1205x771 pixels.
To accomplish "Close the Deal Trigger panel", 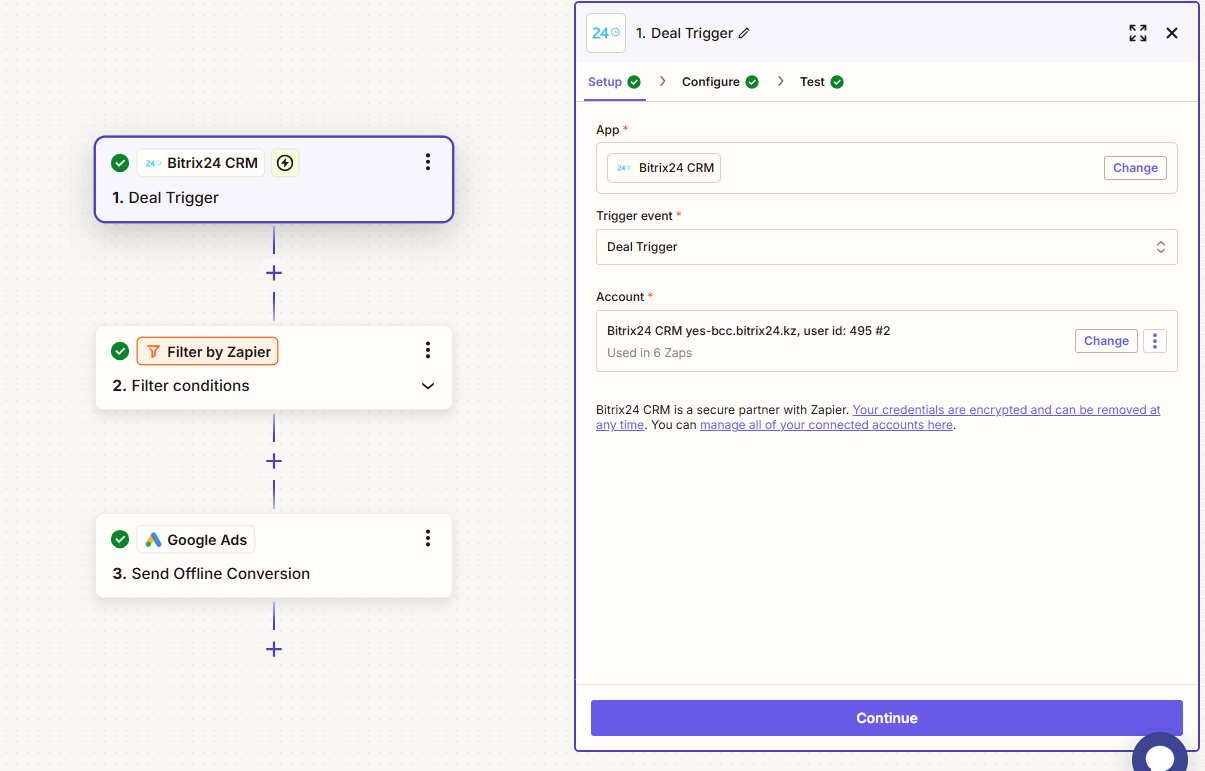I will pyautogui.click(x=1172, y=33).
